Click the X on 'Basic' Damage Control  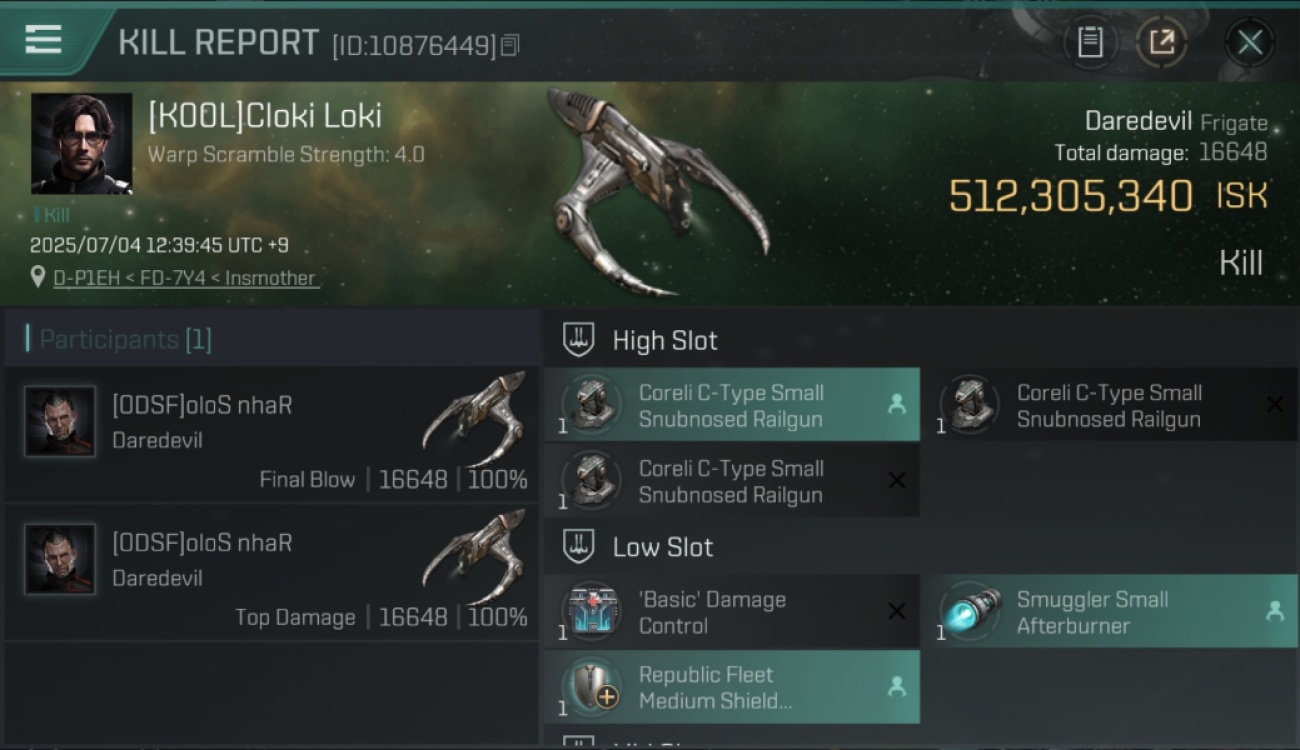tap(897, 611)
